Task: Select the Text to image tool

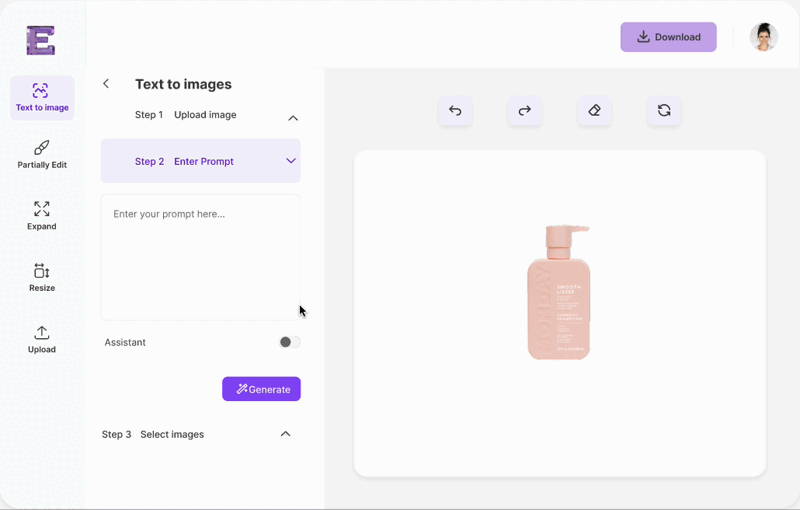Action: [42, 98]
